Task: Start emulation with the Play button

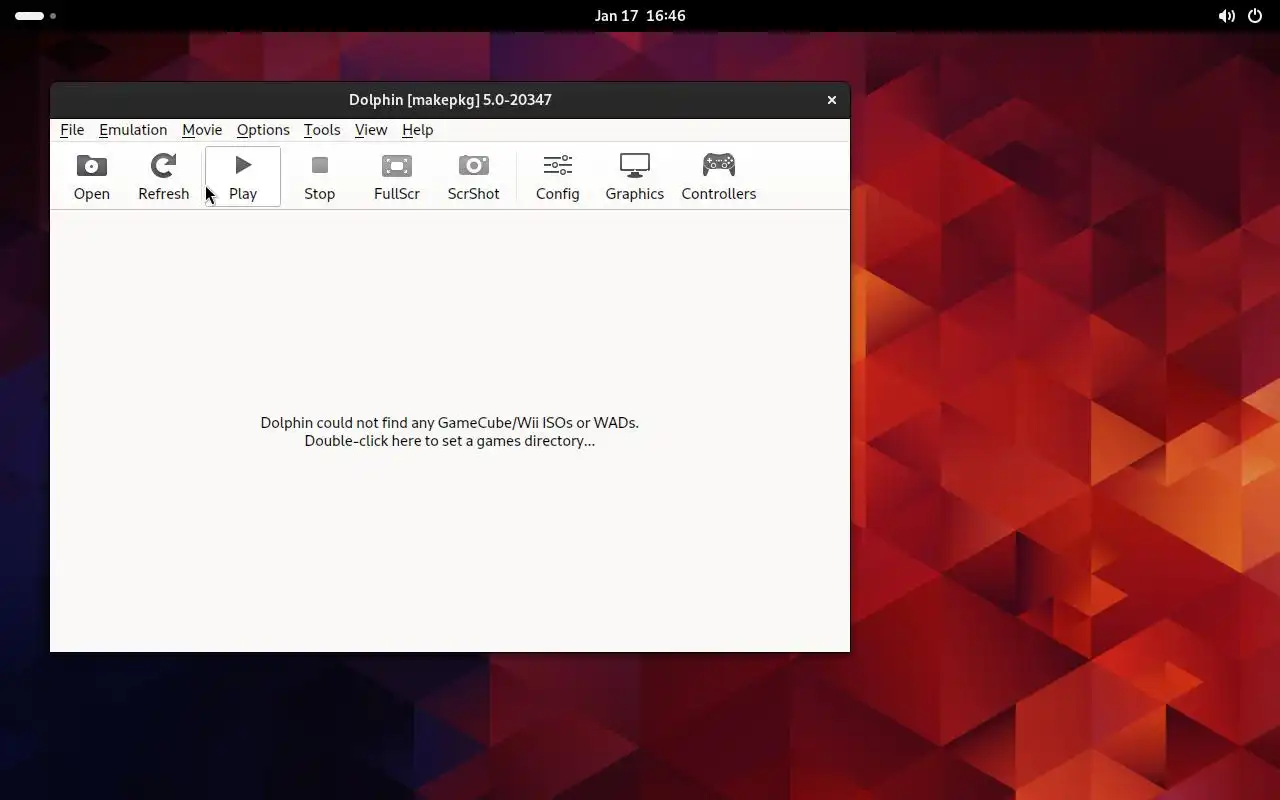Action: (x=243, y=177)
